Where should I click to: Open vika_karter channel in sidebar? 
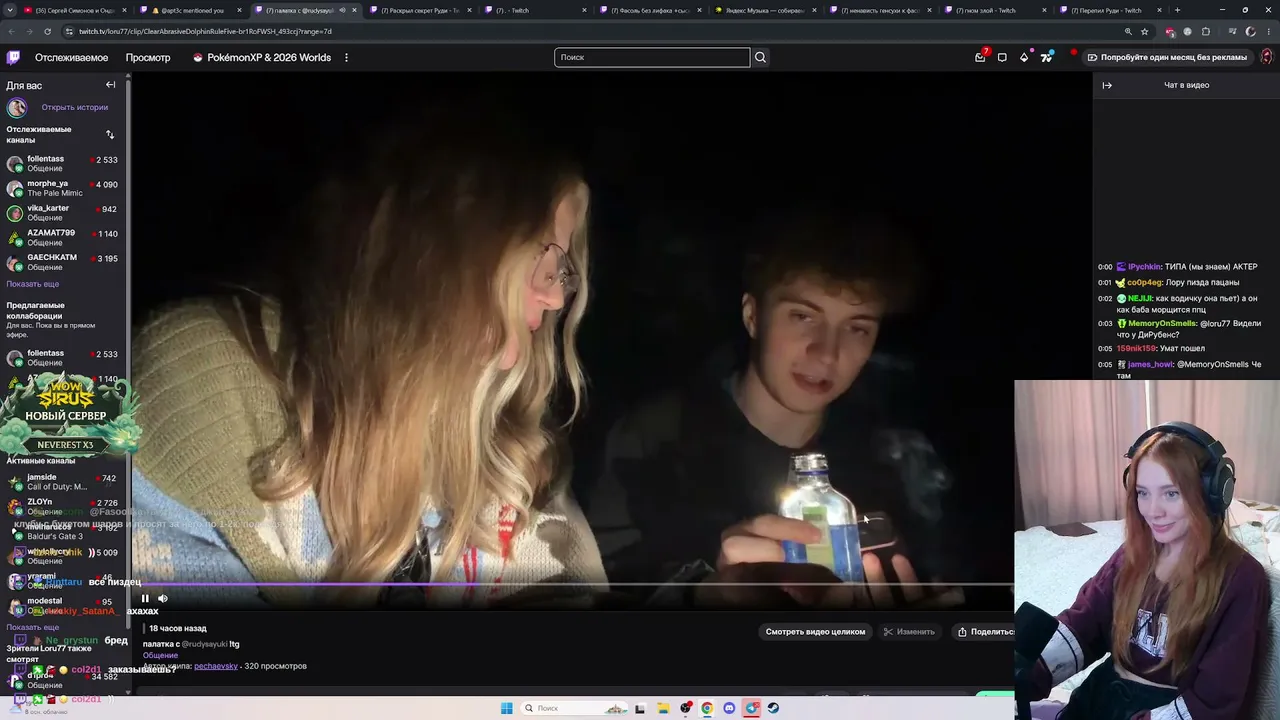pos(63,213)
